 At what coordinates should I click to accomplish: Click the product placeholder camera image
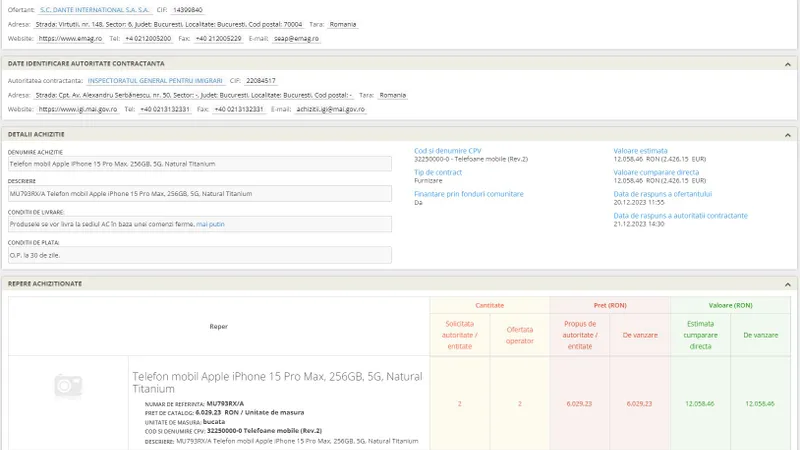click(x=68, y=386)
